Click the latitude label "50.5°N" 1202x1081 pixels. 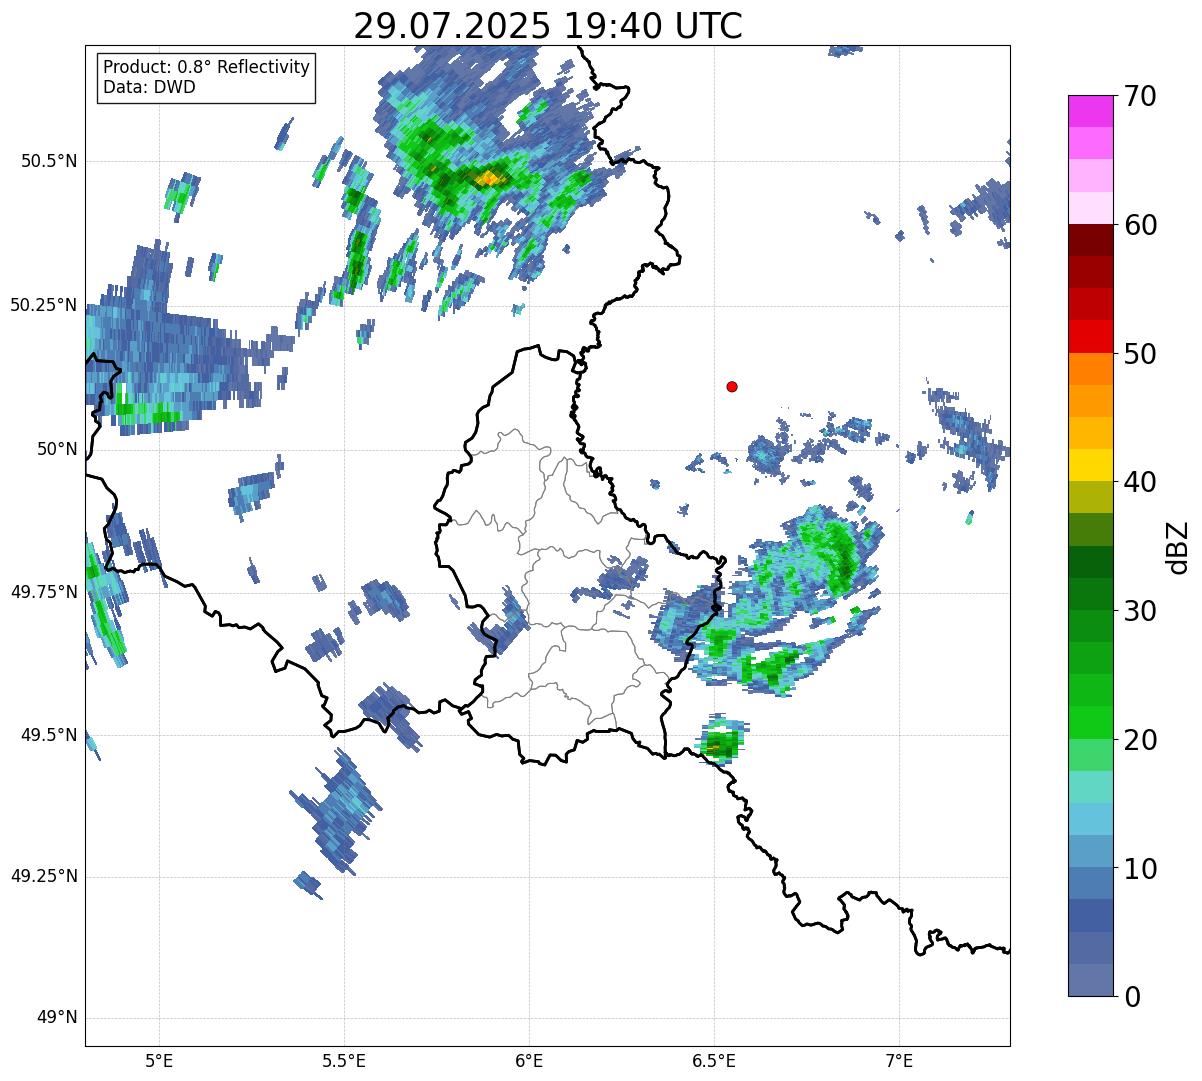coord(49,161)
